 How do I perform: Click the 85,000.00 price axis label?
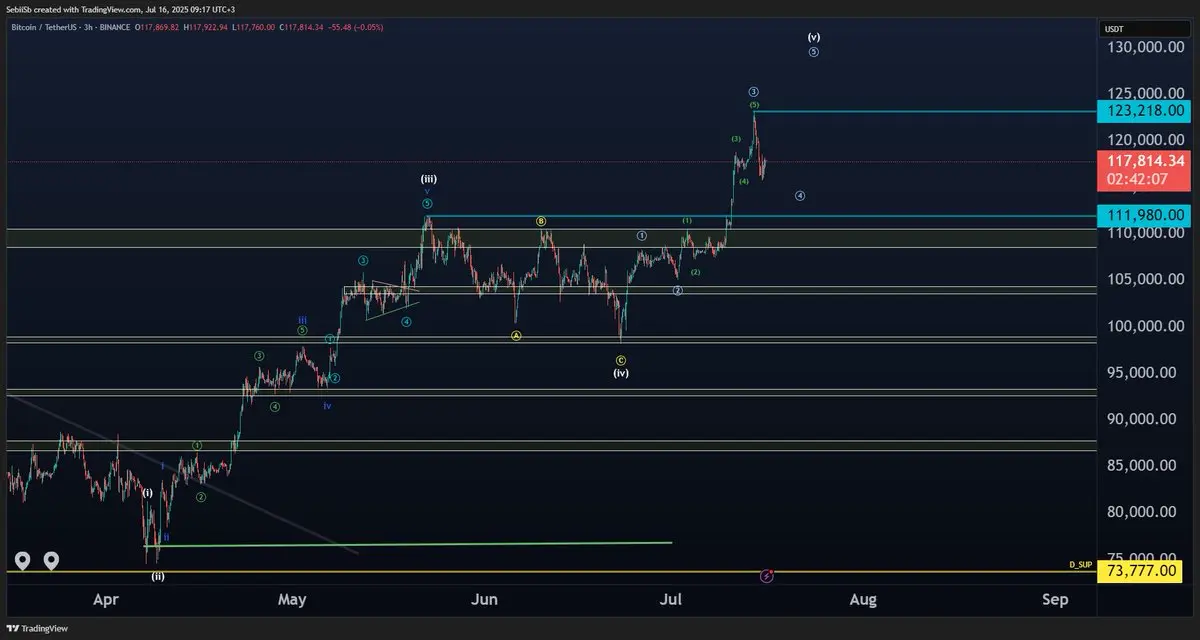pos(1143,465)
